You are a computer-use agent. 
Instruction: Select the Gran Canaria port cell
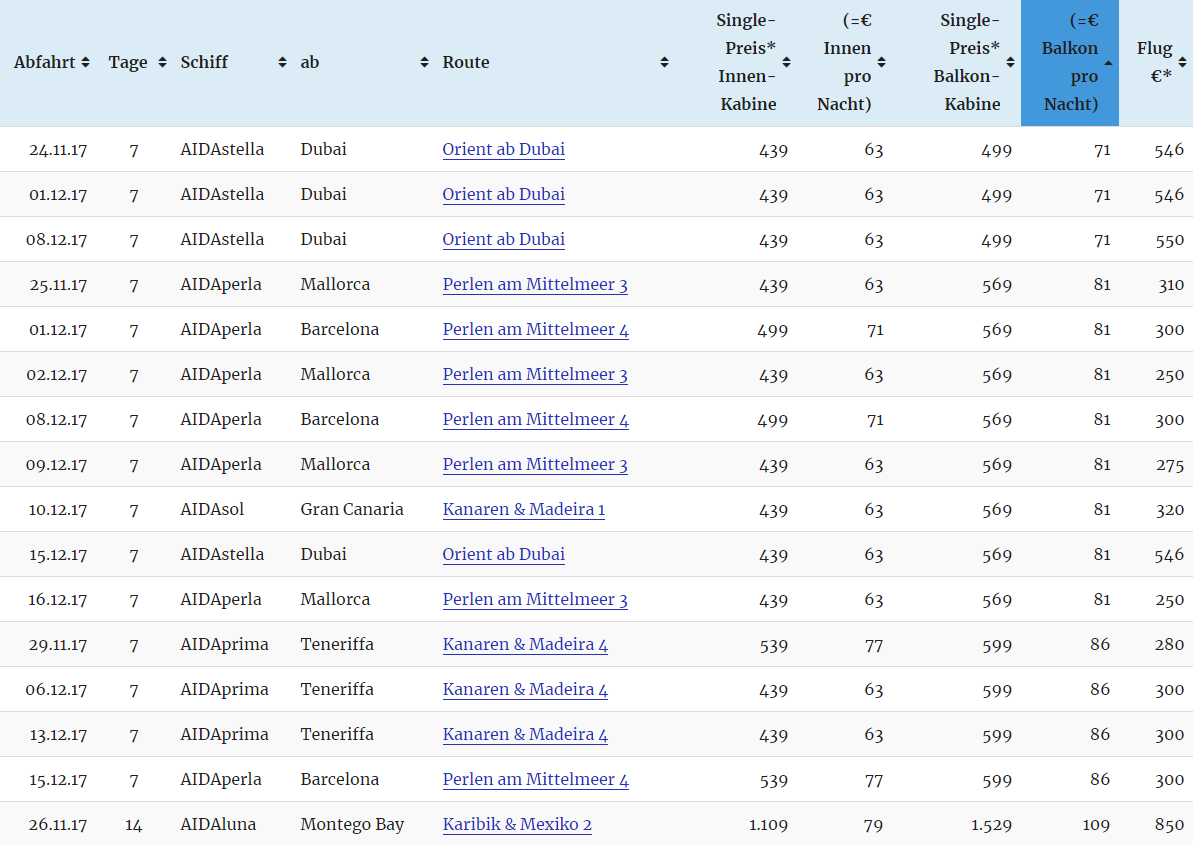352,509
